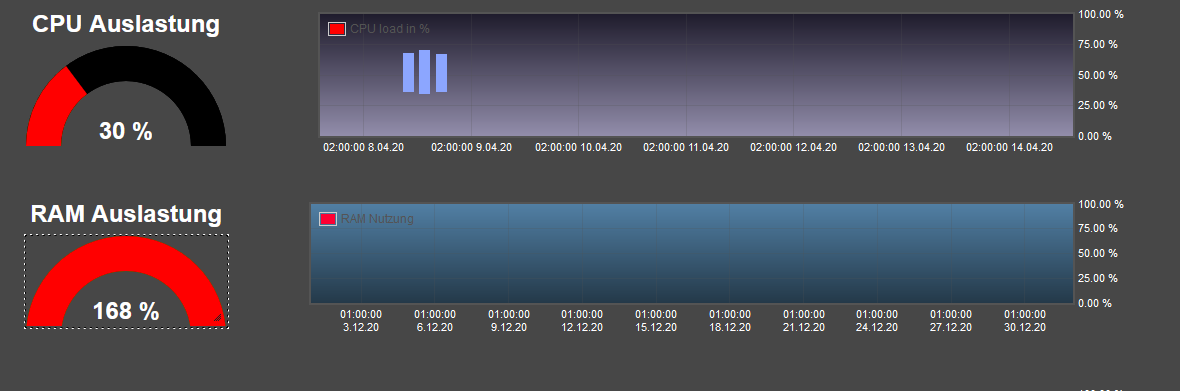Click the 75.00 % label on RAM chart
The image size is (1180, 391).
[1098, 229]
